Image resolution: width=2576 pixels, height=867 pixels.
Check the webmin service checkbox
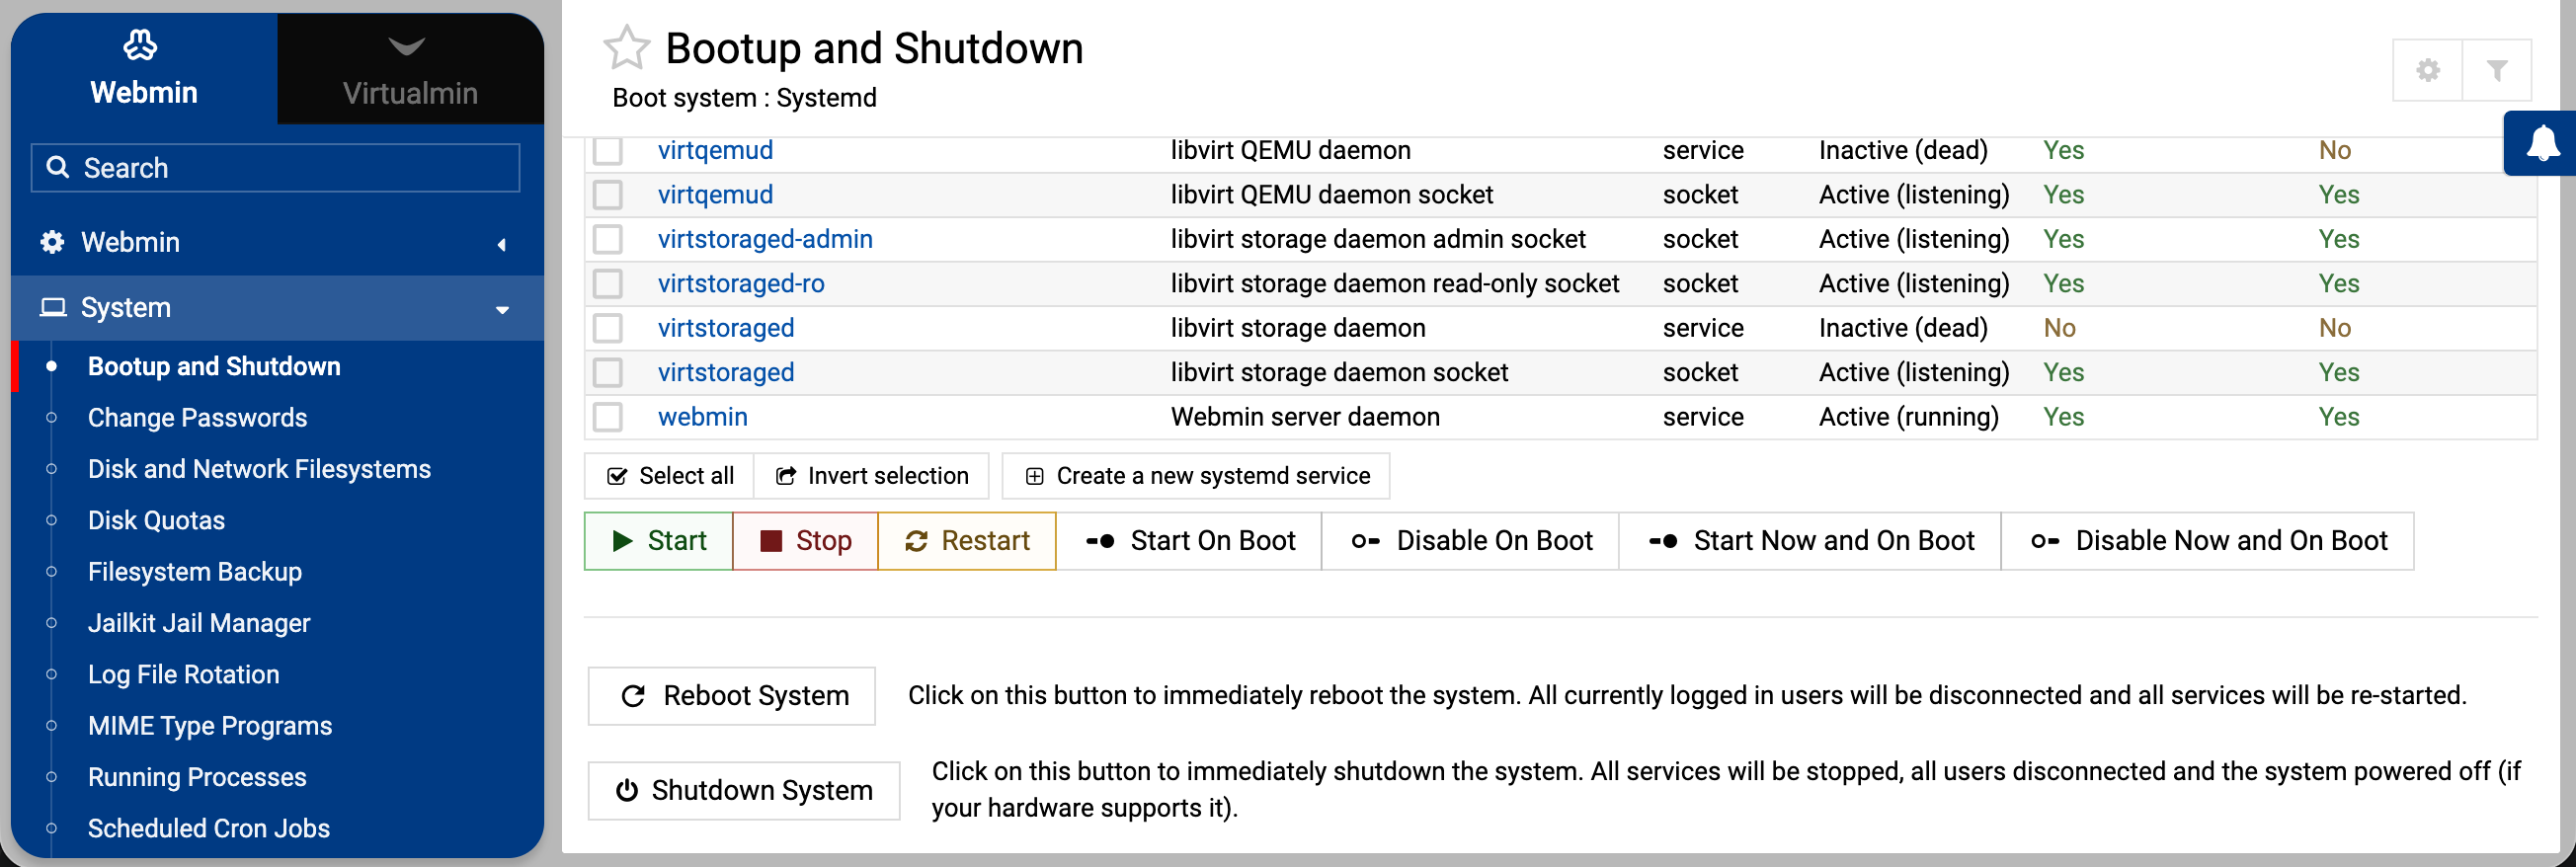tap(608, 417)
